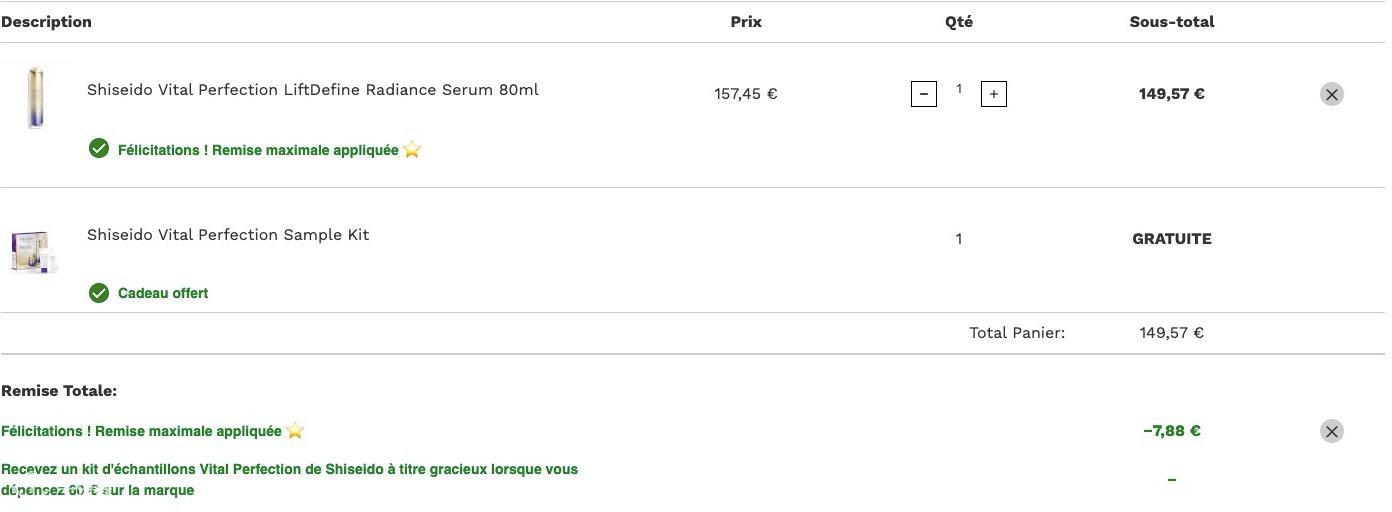The height and width of the screenshot is (512, 1392).
Task: Click the serum quantity value field
Action: 959,90
